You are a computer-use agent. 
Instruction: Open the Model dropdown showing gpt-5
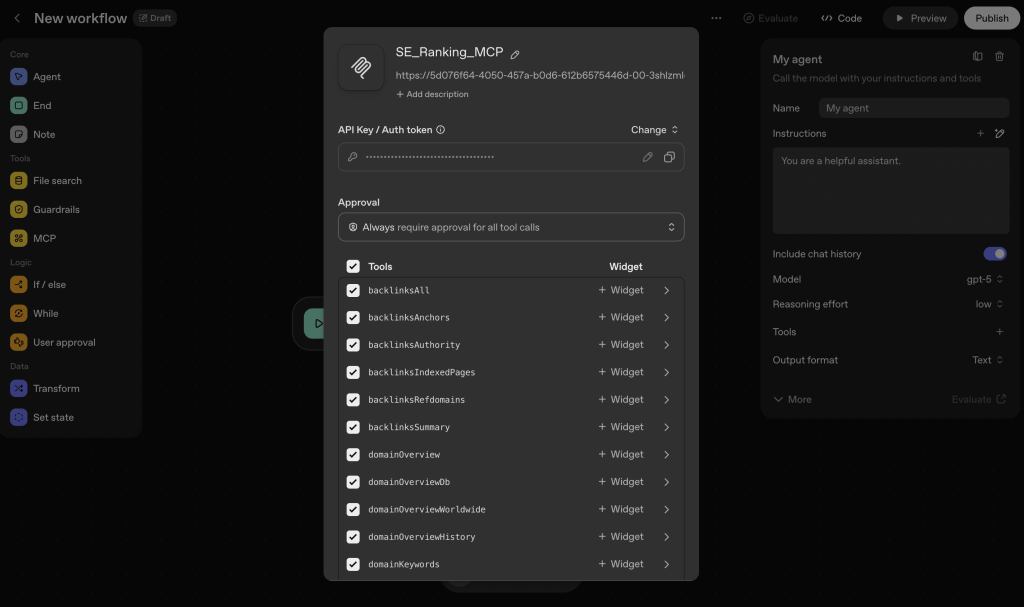pyautogui.click(x=987, y=279)
